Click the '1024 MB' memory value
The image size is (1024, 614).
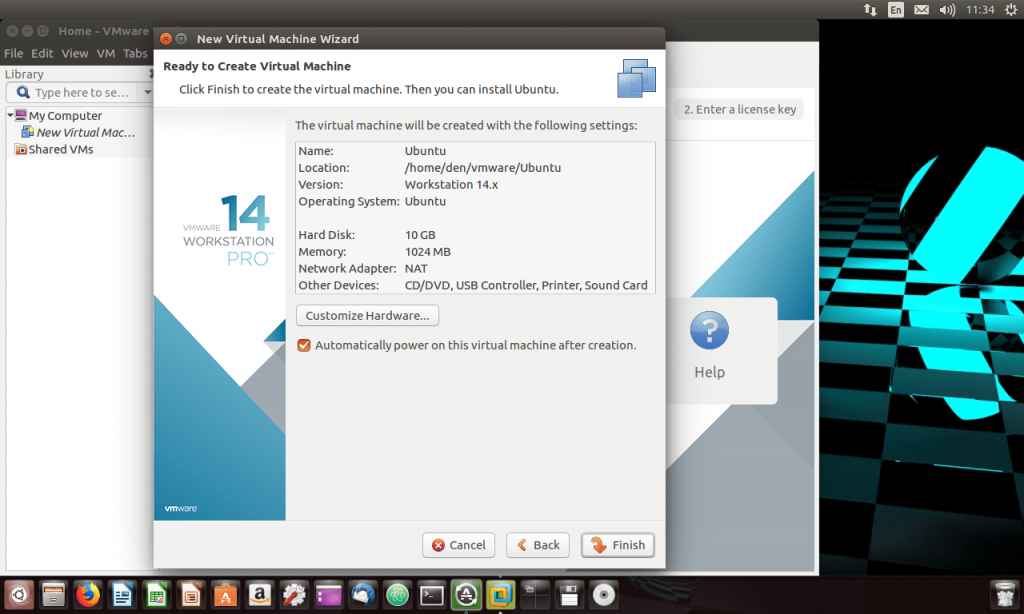pyautogui.click(x=428, y=252)
